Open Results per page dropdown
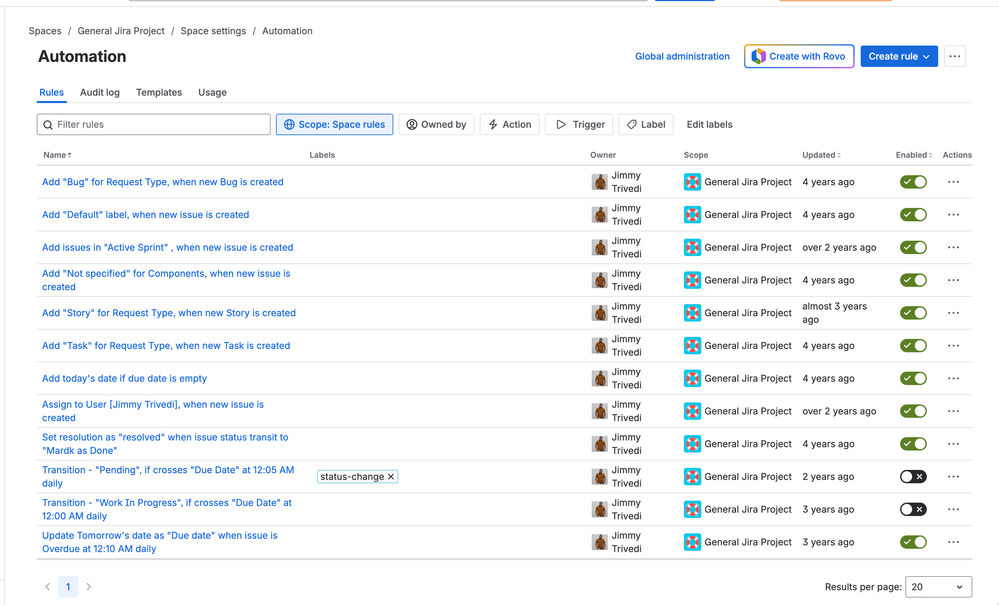999x605 pixels. [x=938, y=587]
